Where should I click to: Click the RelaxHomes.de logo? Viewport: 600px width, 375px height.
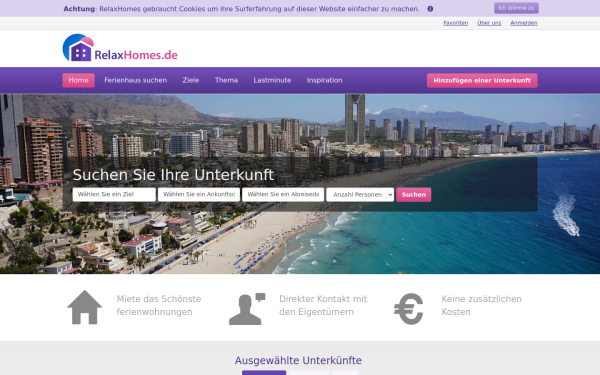pos(120,48)
